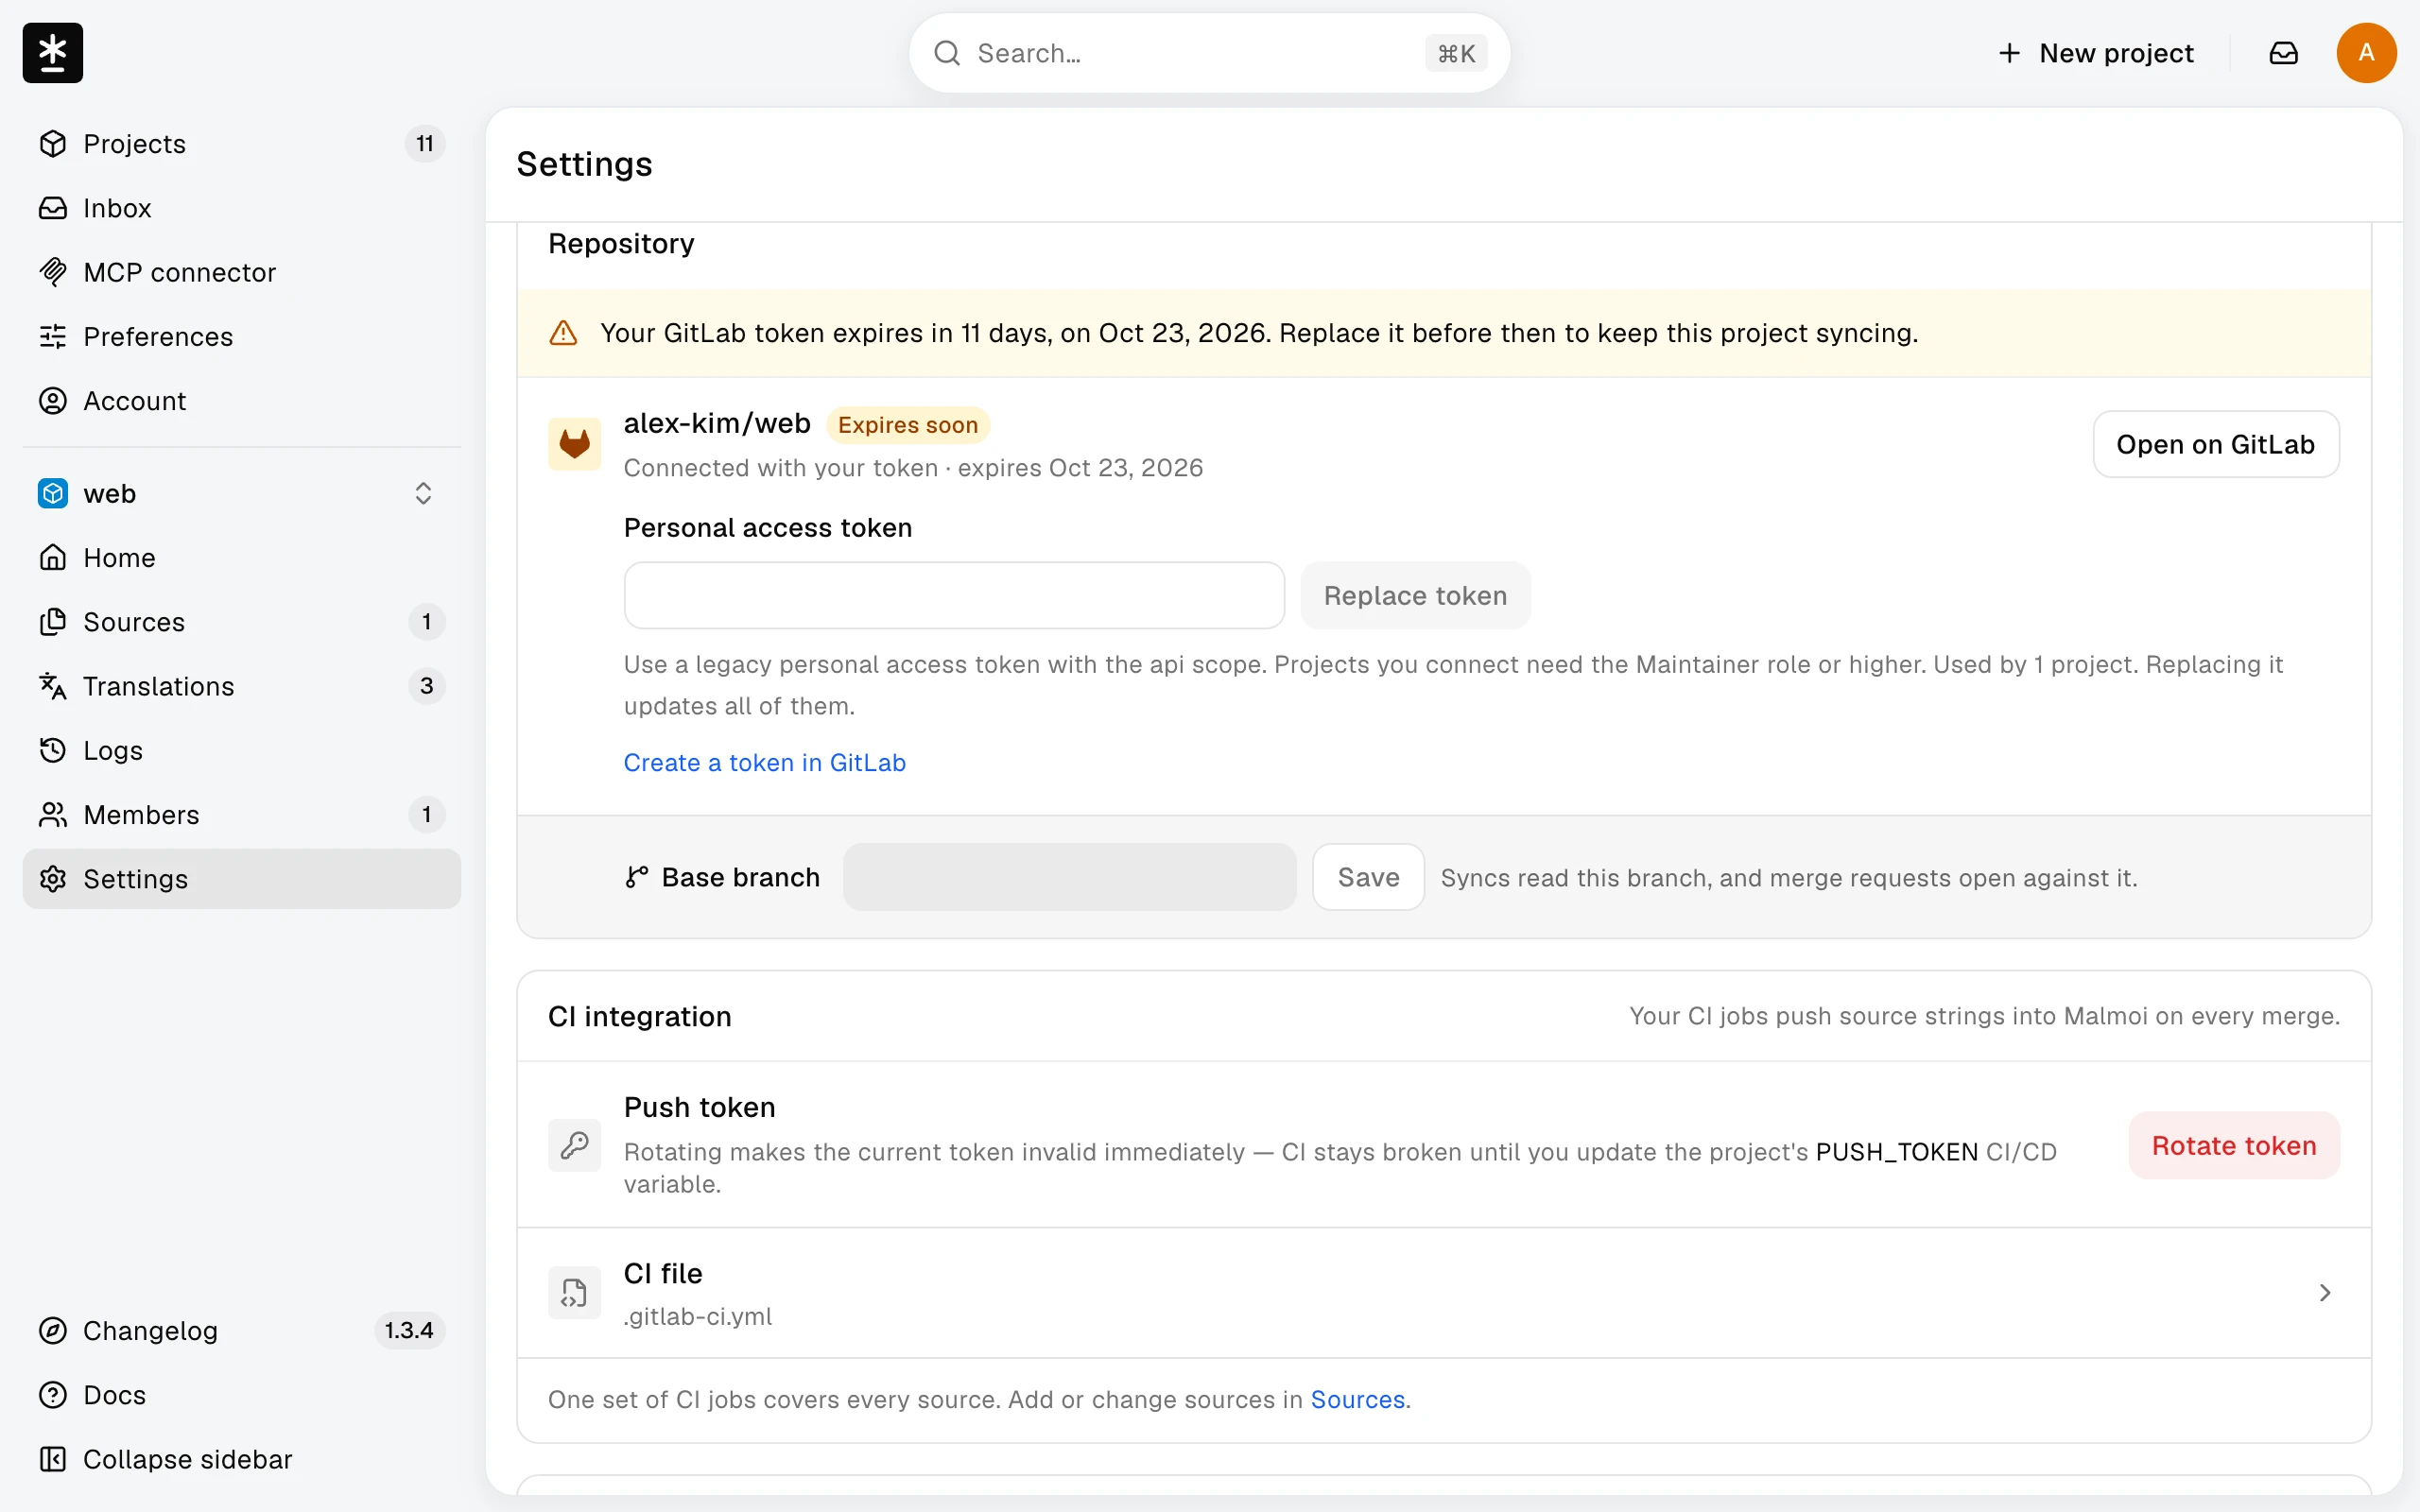This screenshot has height=1512, width=2420.
Task: Click the warning triangle in the expiry banner
Action: point(564,333)
